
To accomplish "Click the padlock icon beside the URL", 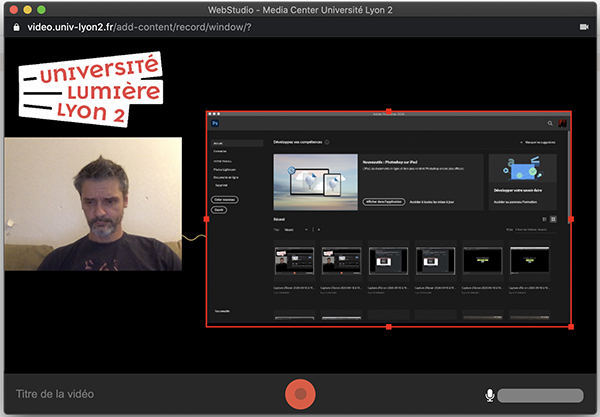I will click(16, 27).
